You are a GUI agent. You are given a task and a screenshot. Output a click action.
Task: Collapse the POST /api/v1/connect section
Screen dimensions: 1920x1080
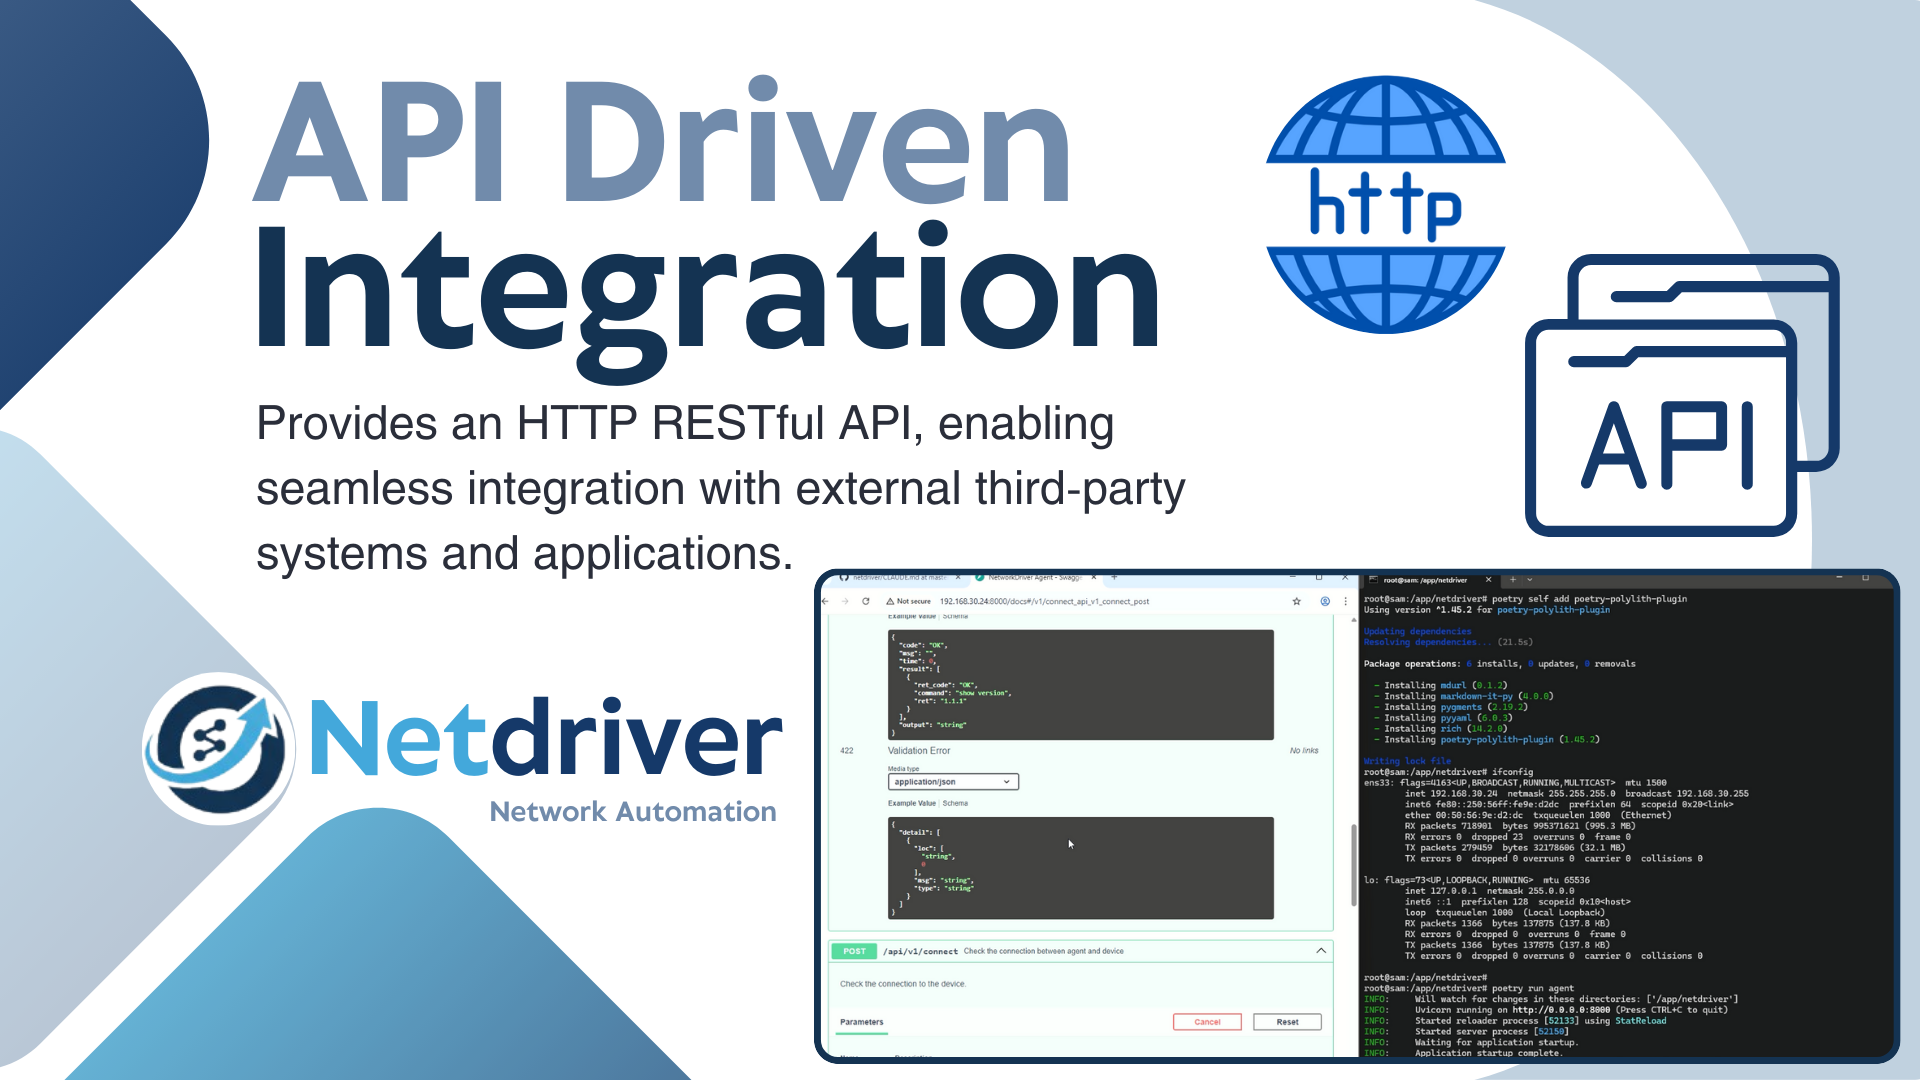click(x=1321, y=951)
